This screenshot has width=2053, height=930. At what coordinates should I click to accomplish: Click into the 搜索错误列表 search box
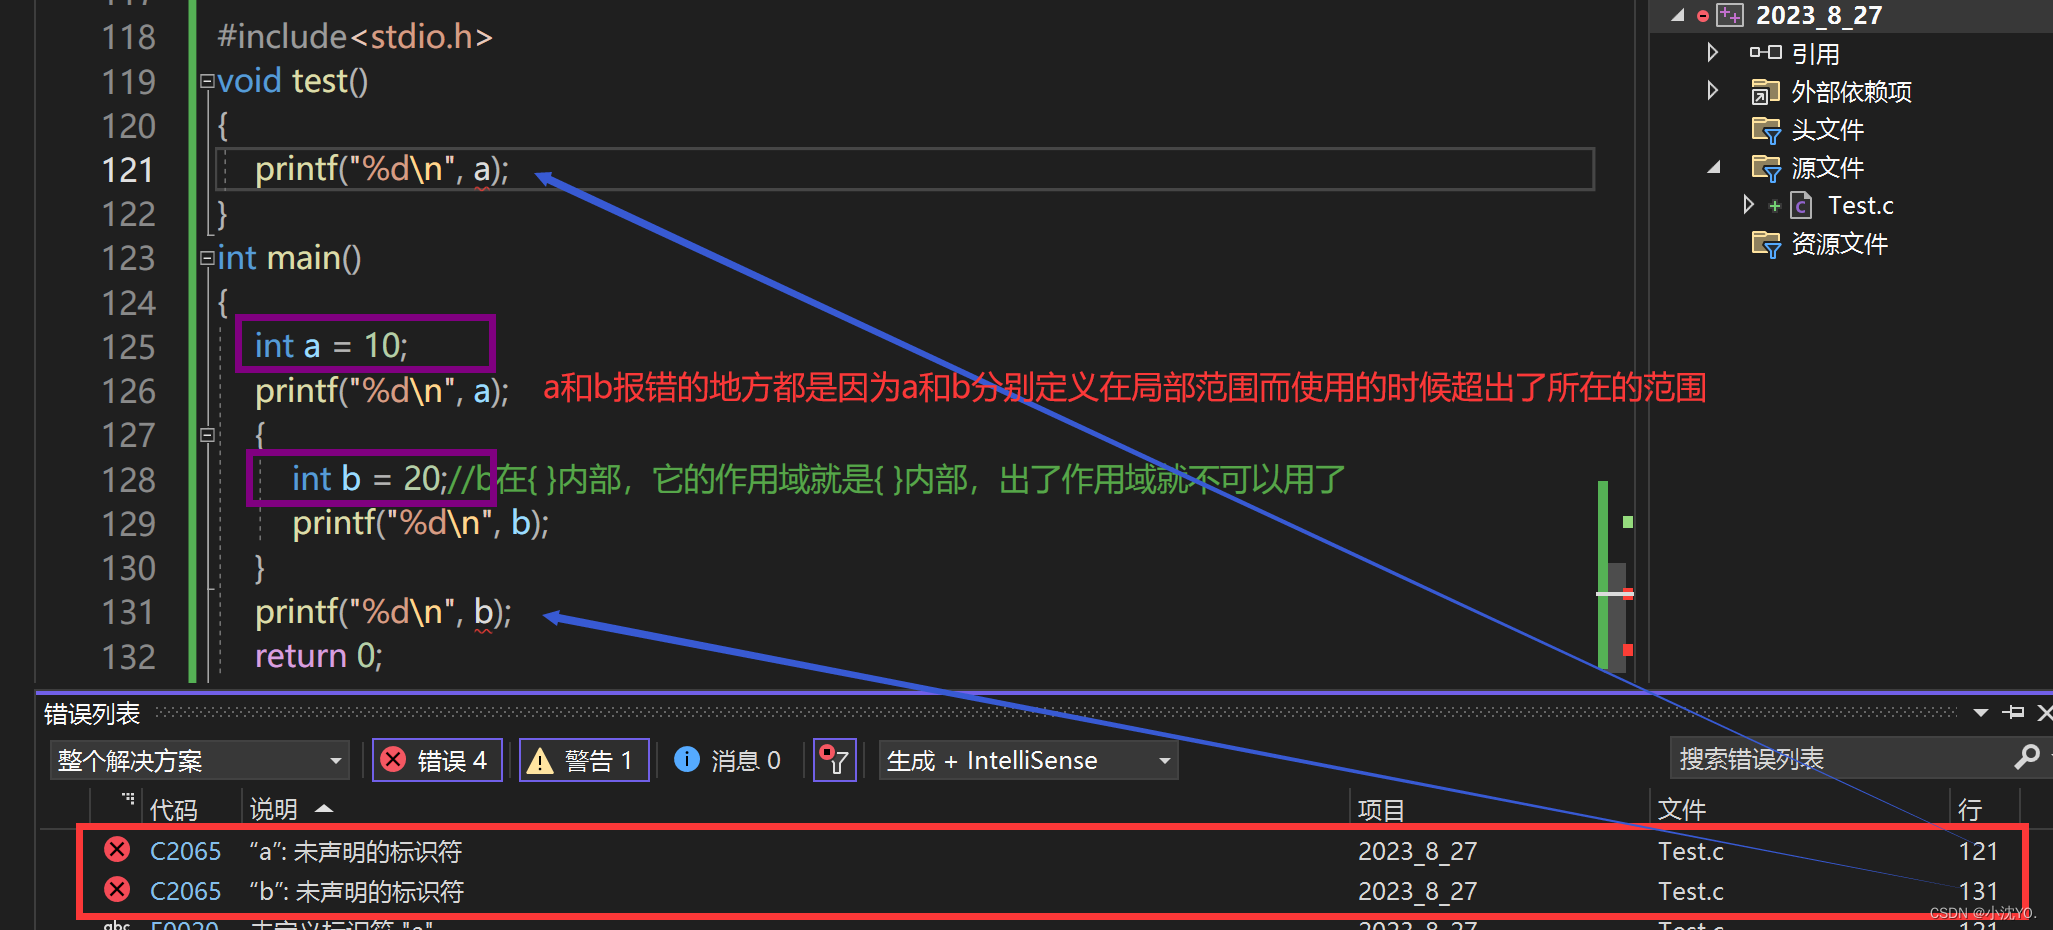point(1840,759)
